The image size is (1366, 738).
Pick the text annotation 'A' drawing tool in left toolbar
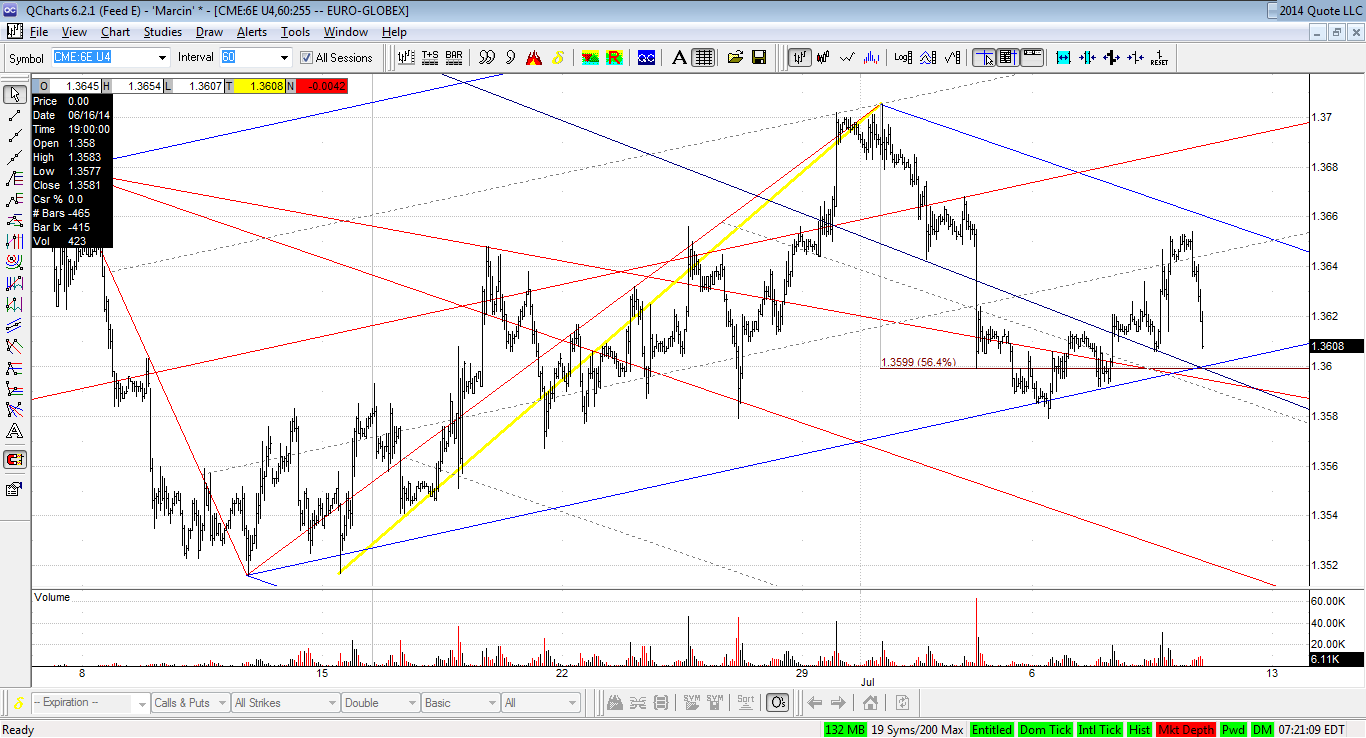click(15, 432)
